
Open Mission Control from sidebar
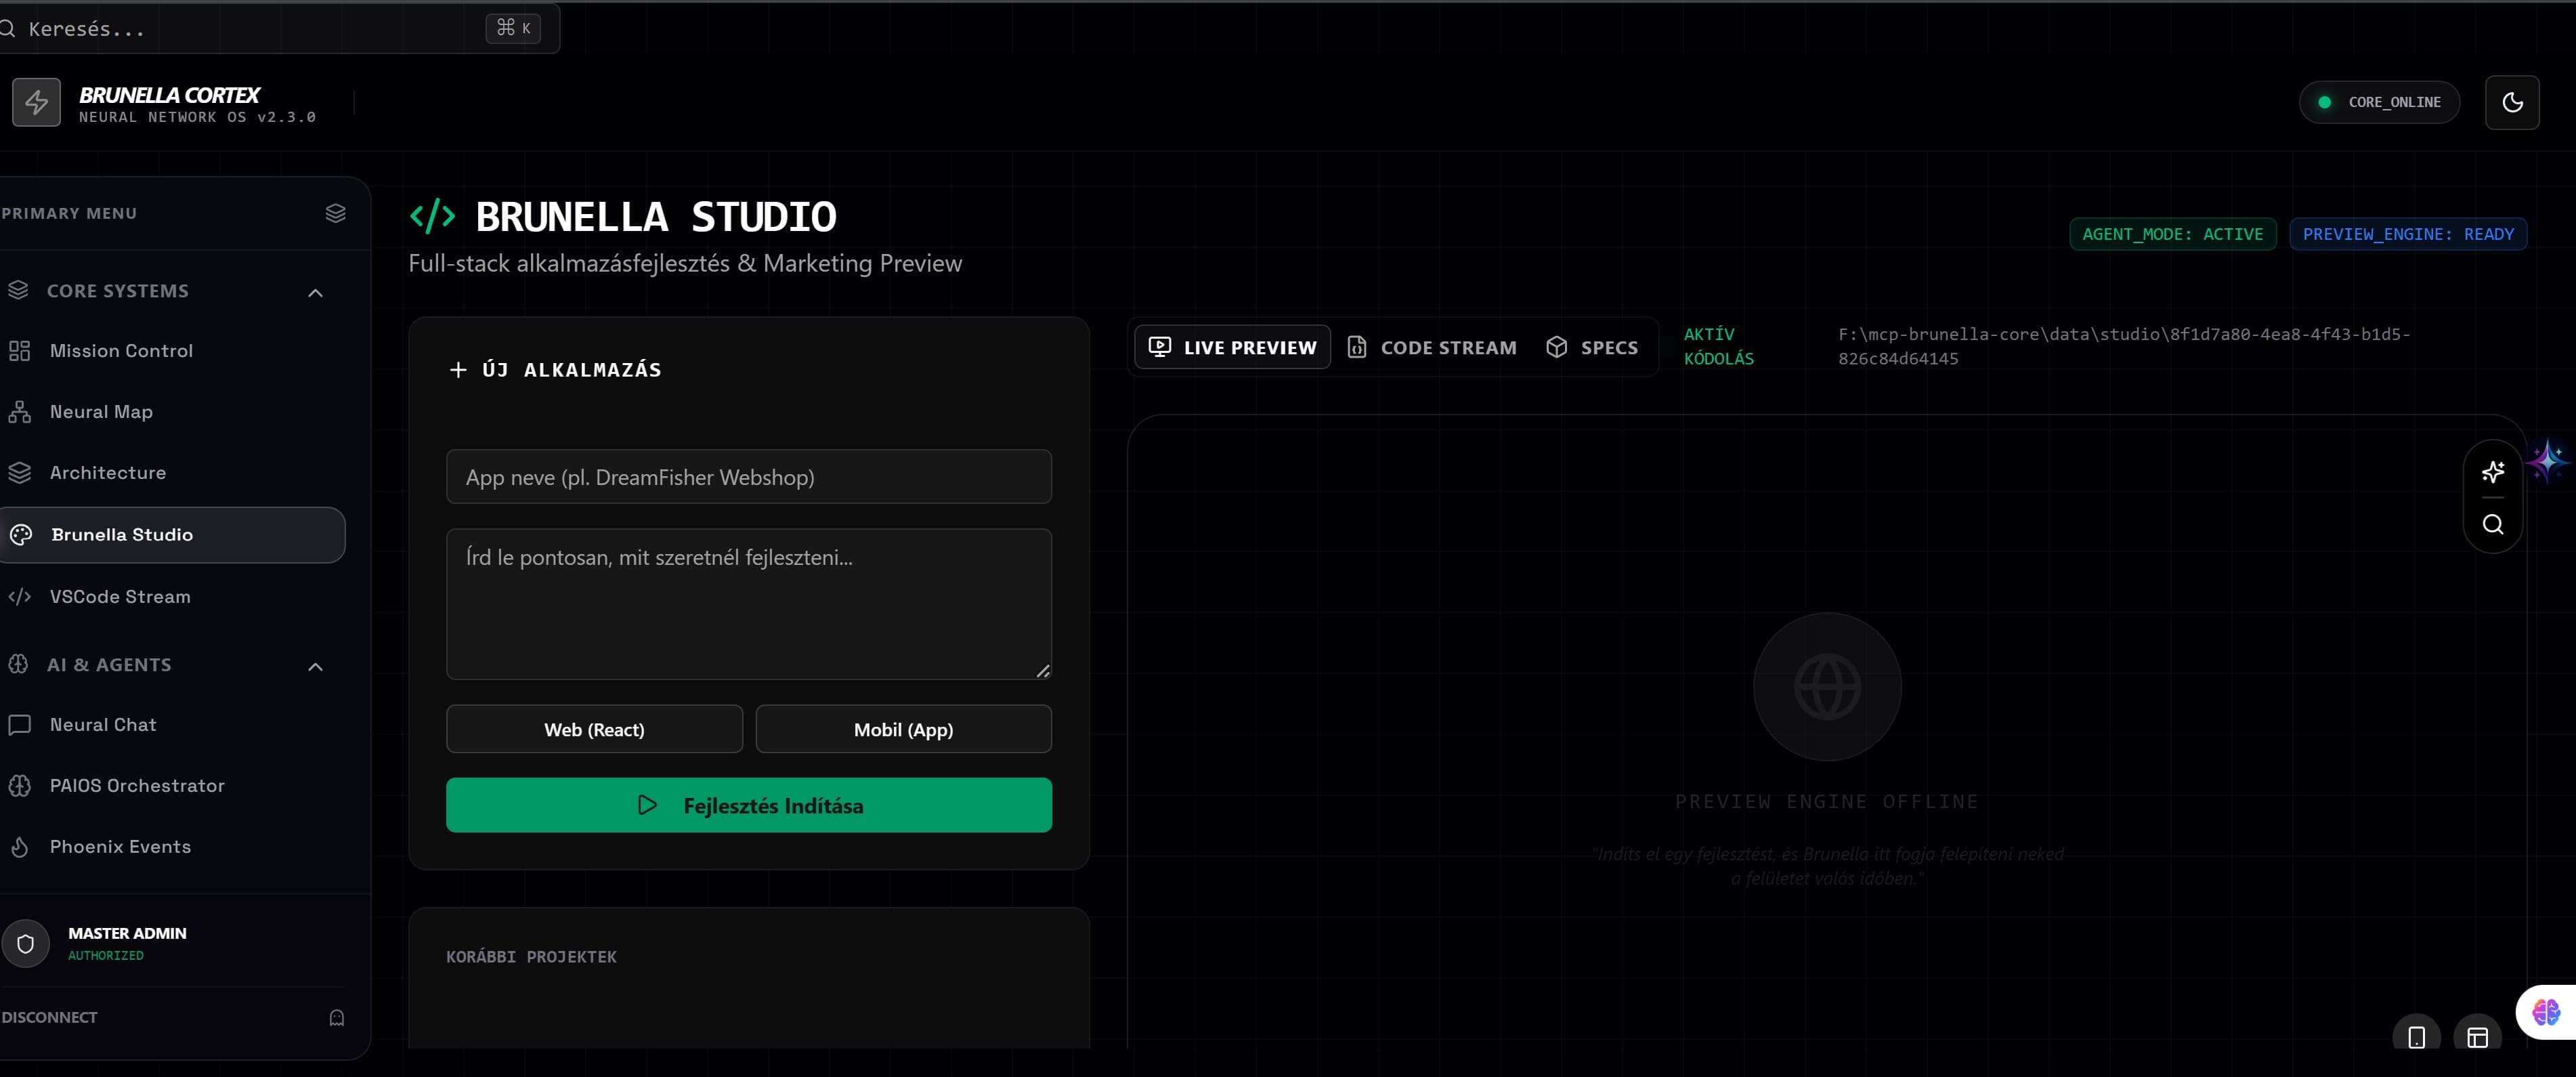[121, 351]
